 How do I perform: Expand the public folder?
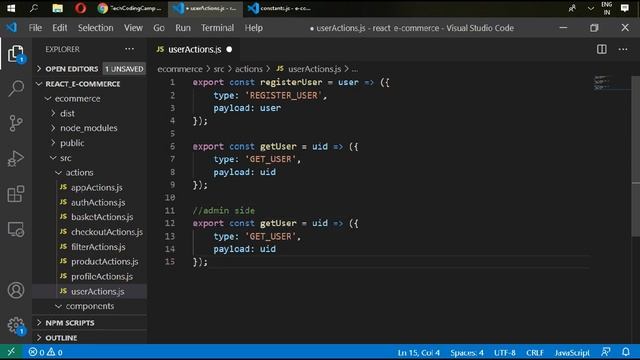coord(72,143)
